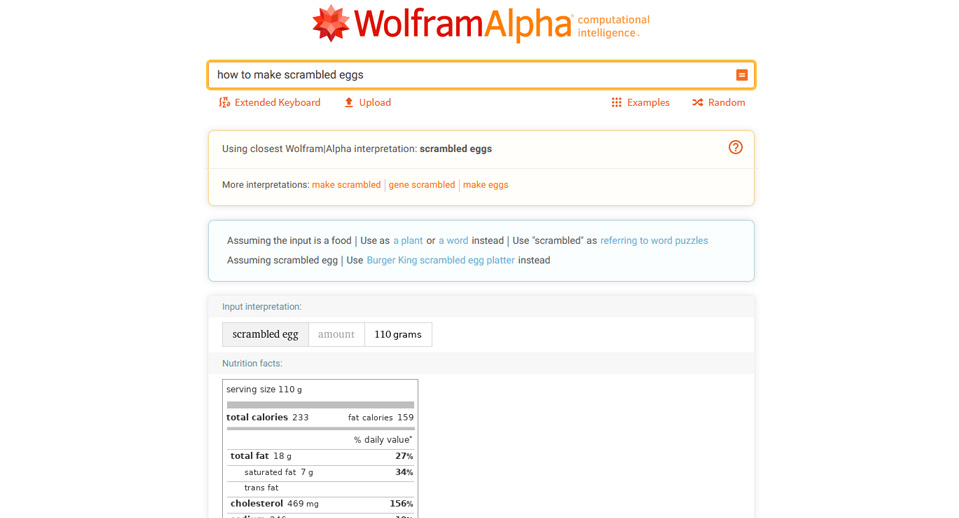Click the "WolframAlpha" wordmark text
The height and width of the screenshot is (518, 959).
463,24
